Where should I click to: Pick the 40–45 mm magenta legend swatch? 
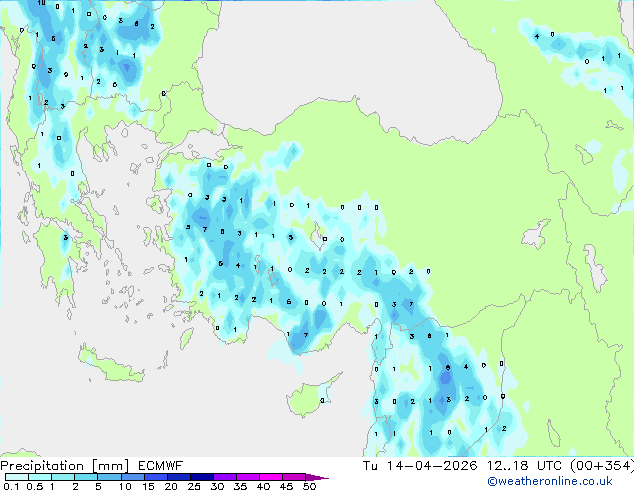270,477
